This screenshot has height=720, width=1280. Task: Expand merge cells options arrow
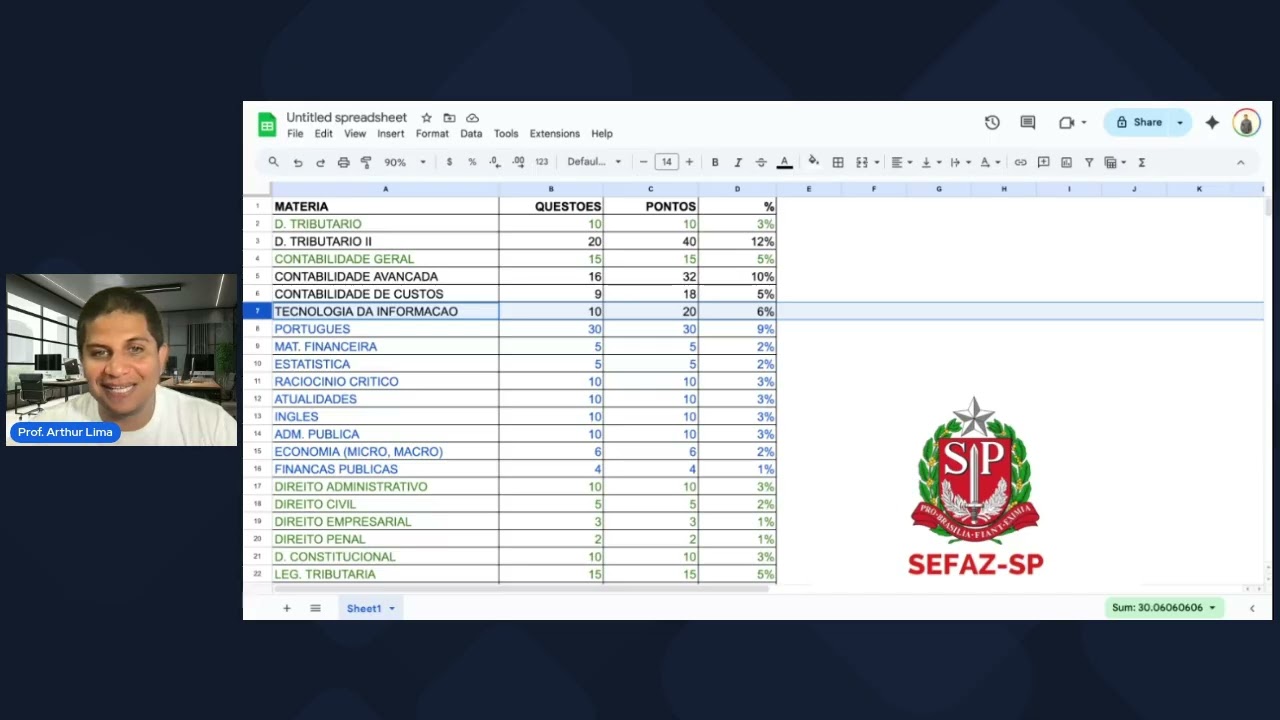pos(877,162)
